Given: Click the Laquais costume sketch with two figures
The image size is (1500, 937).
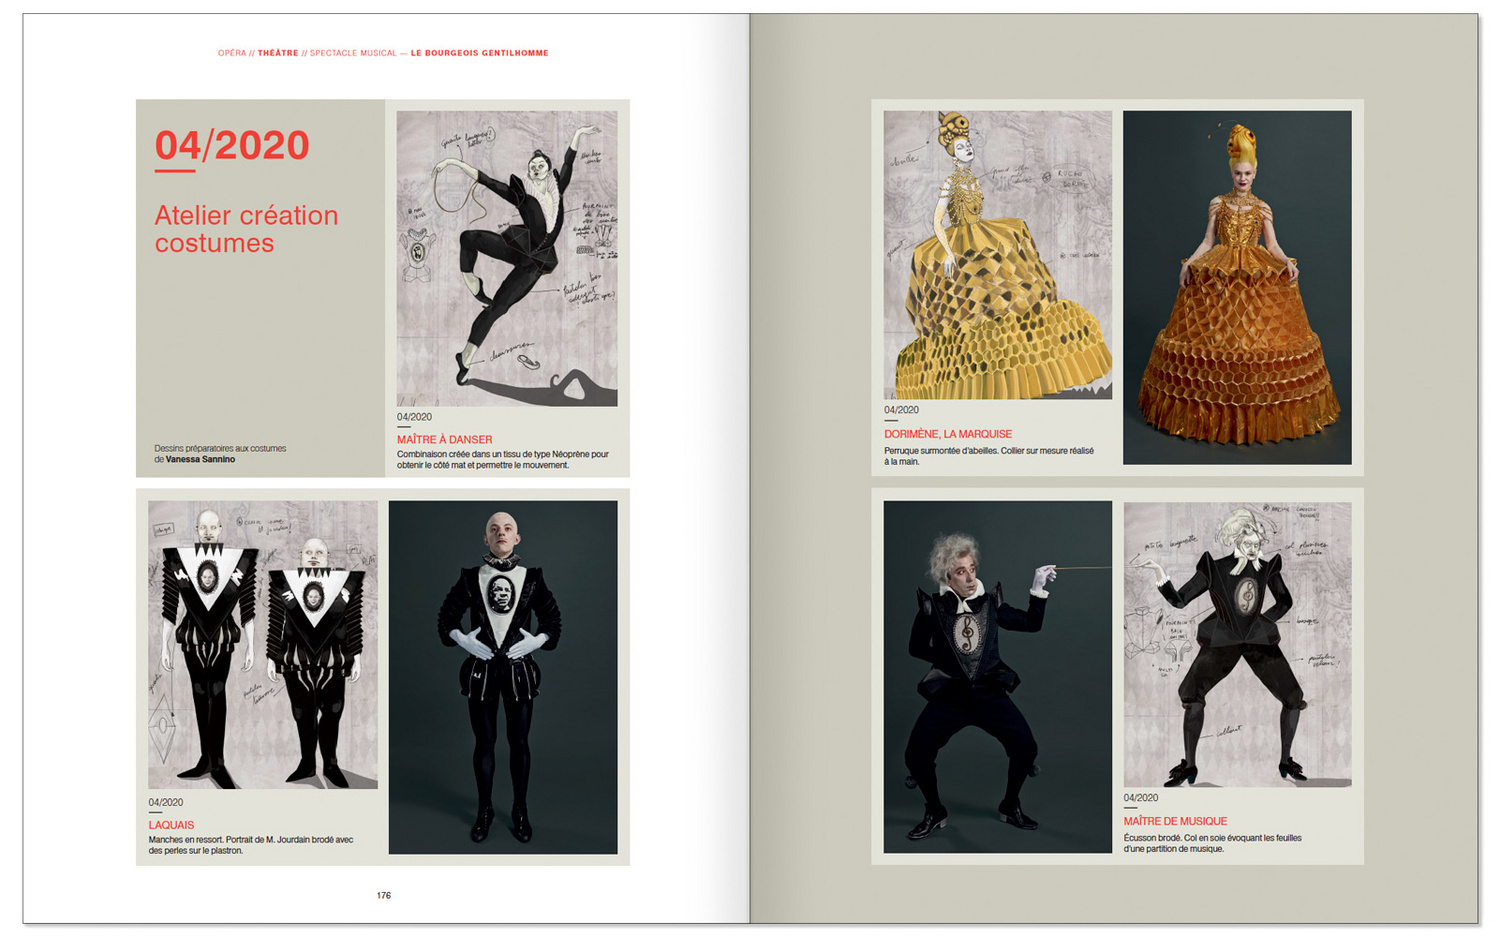Looking at the screenshot, I should [263, 645].
